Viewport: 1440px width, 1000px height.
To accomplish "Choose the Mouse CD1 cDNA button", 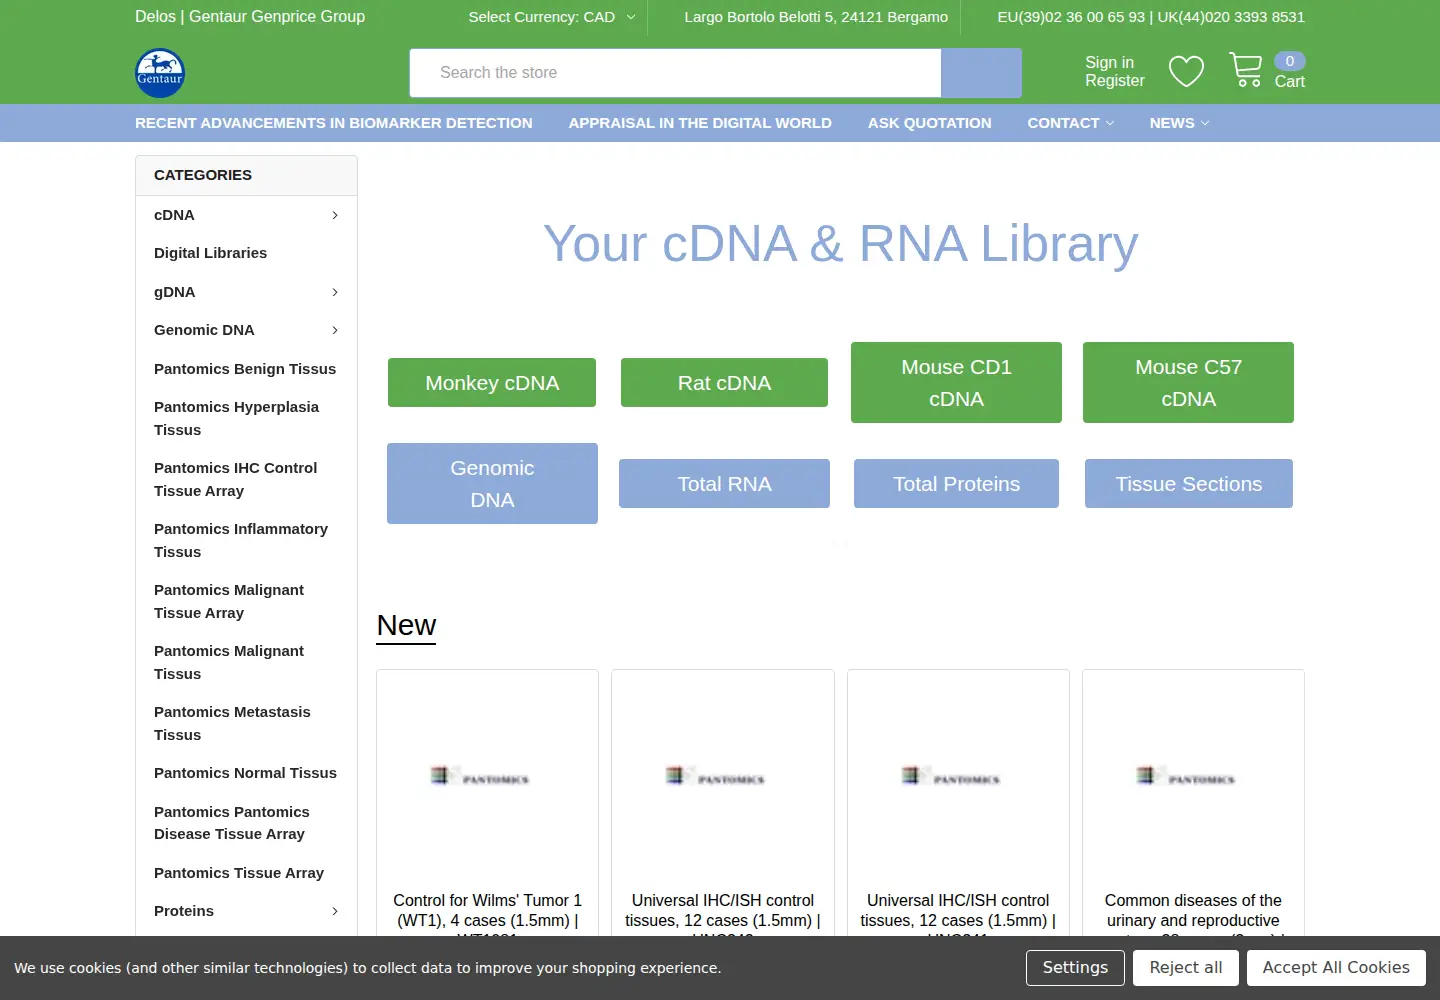I will 956,383.
